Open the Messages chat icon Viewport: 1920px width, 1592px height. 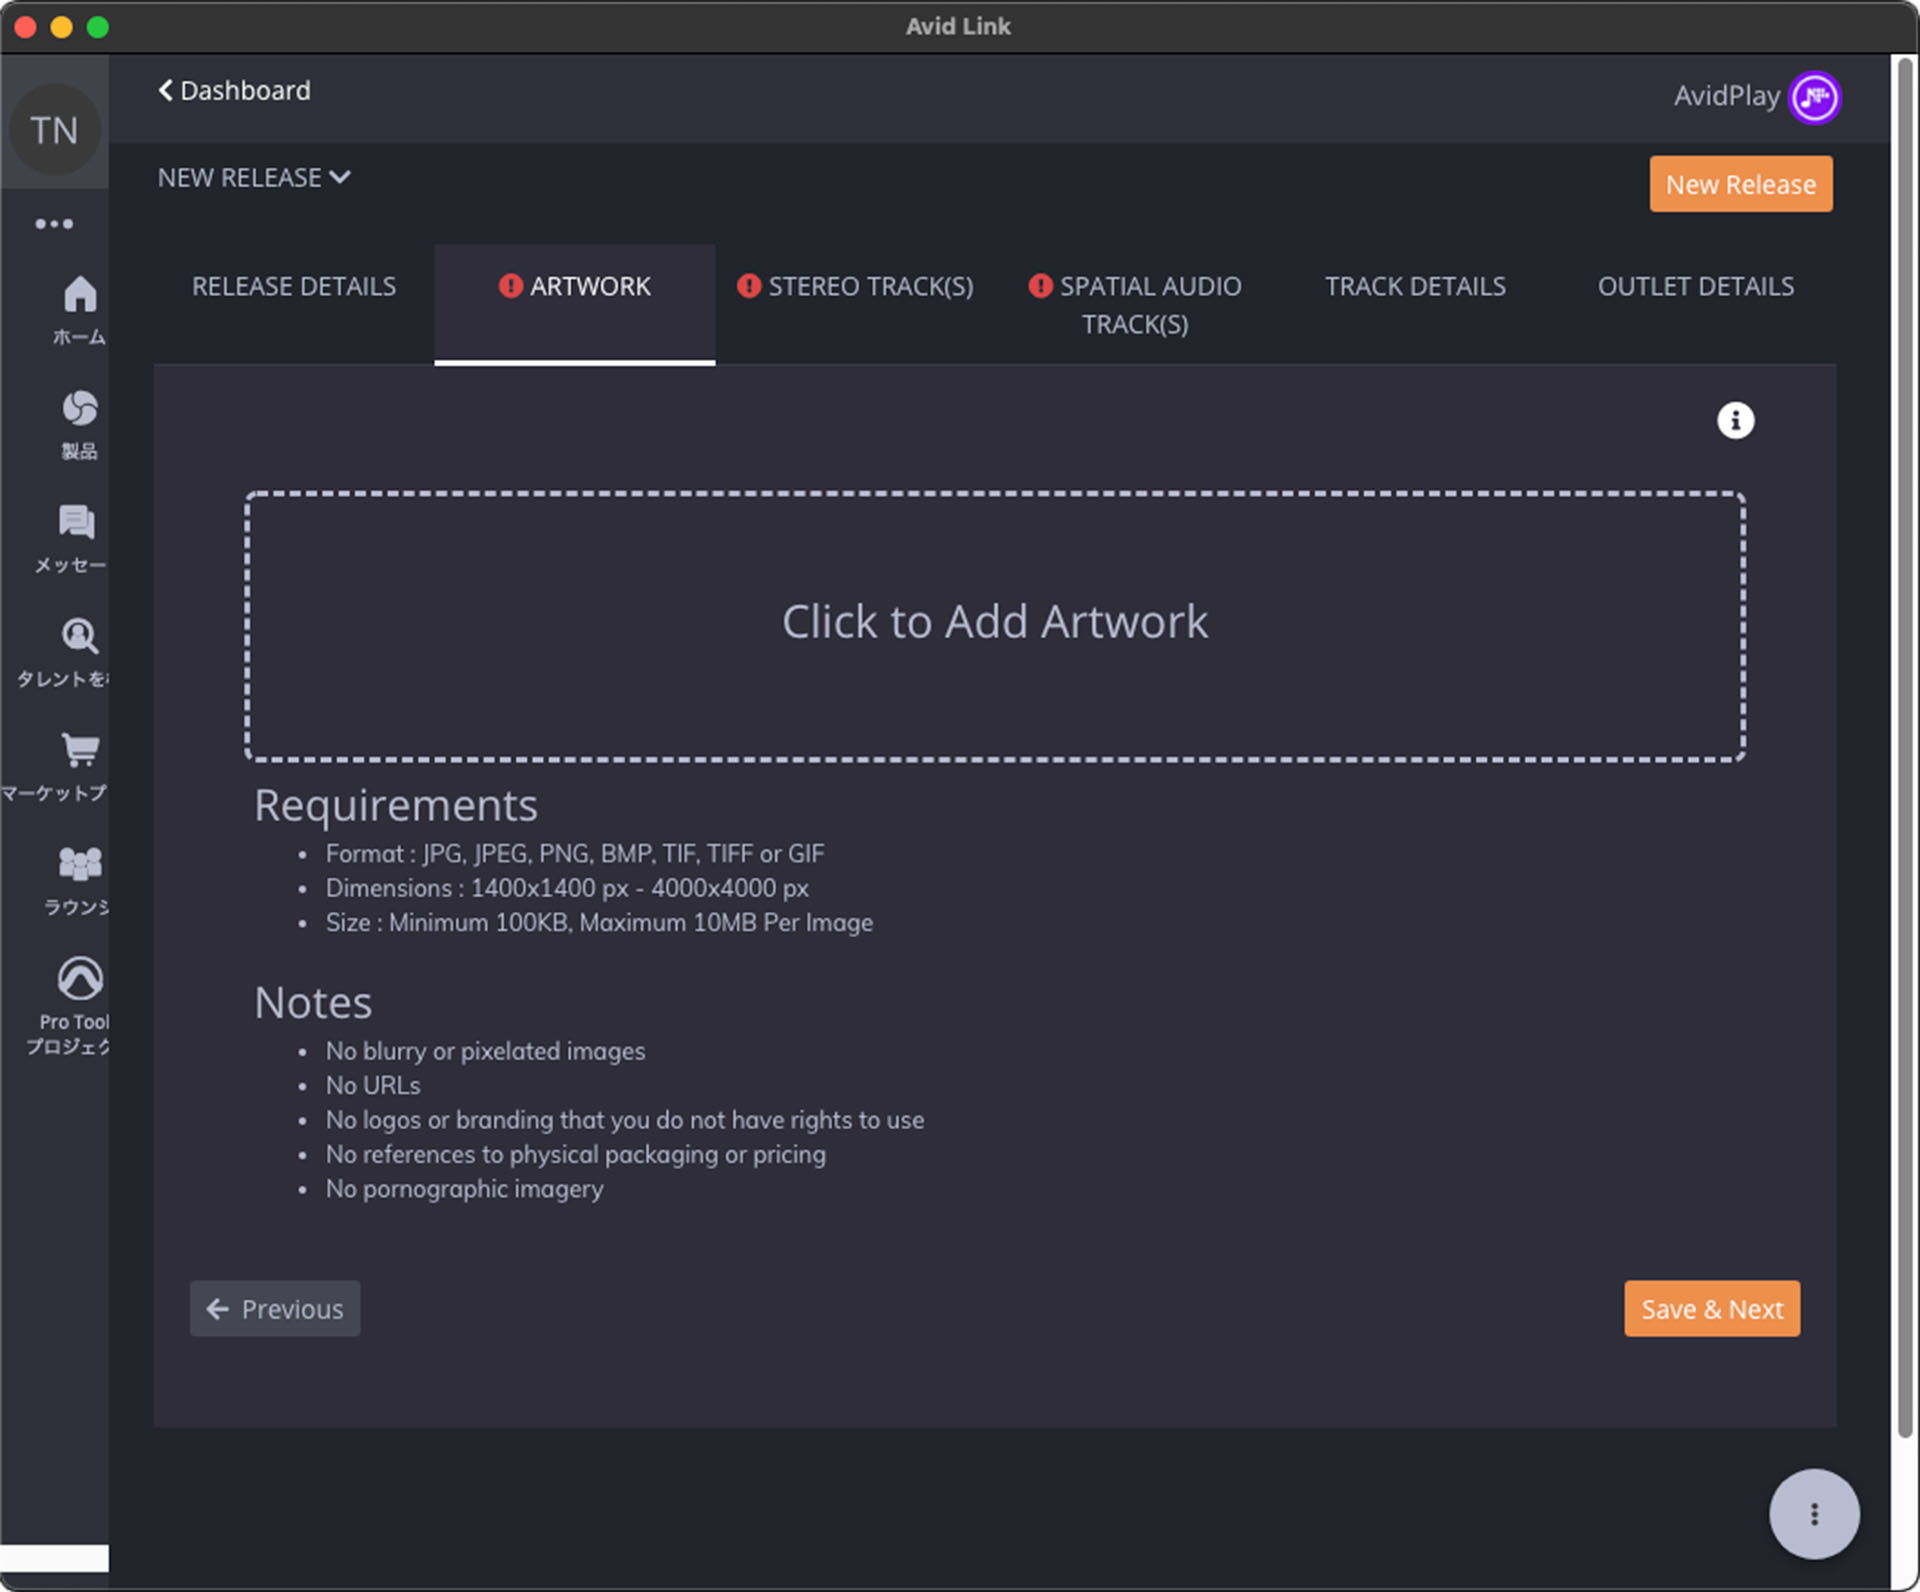pos(76,523)
